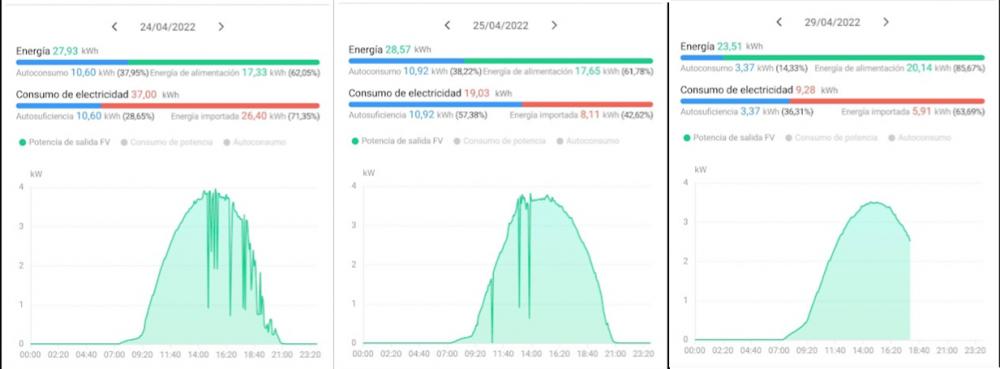Viewport: 1000px width, 369px height.
Task: Click Consumo de electricidad 19,03 kWh bar
Action: coord(501,104)
